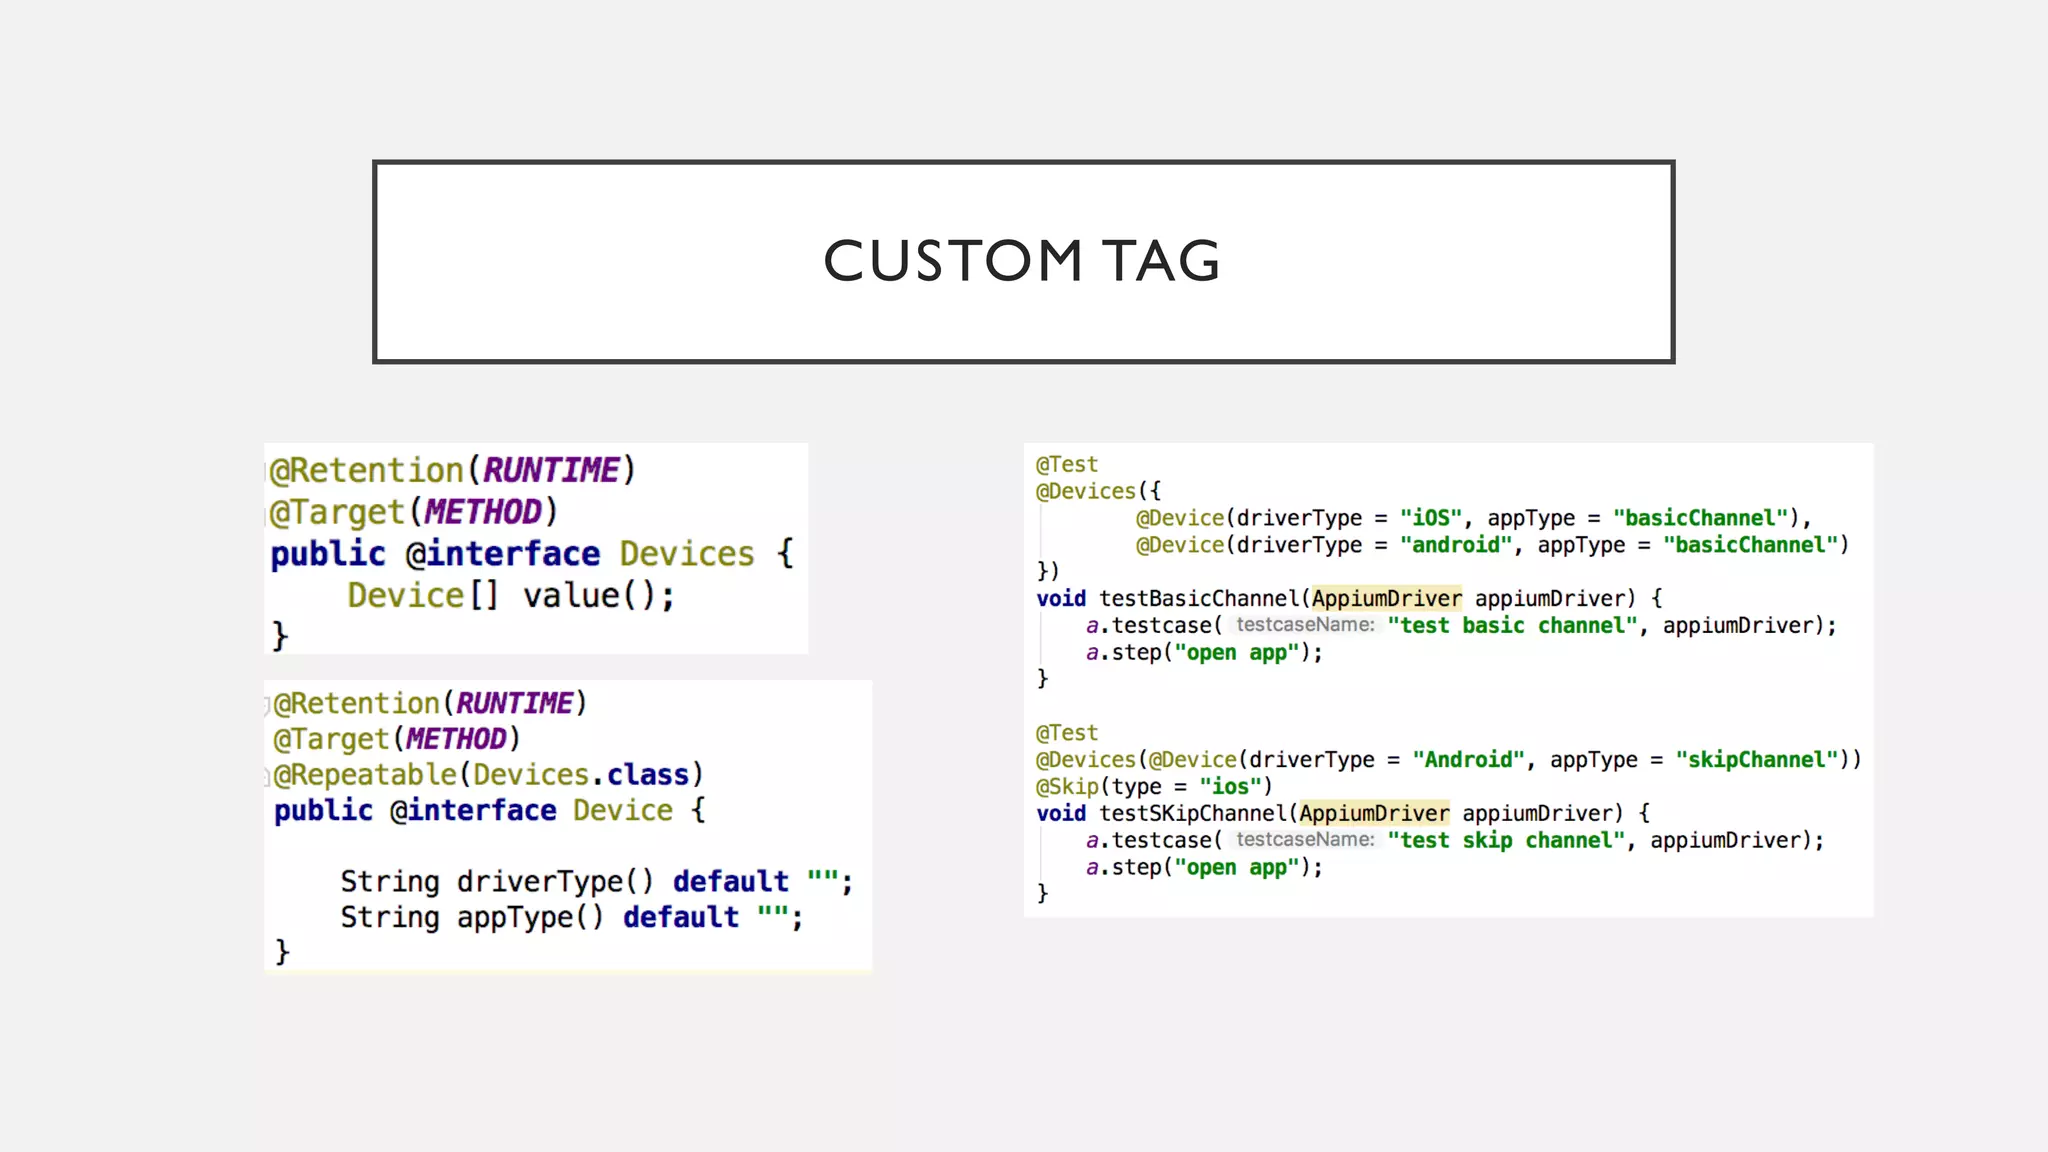Viewport: 2048px width, 1152px height.
Task: Click 'public @interface Devices' declaration
Action: coord(531,554)
